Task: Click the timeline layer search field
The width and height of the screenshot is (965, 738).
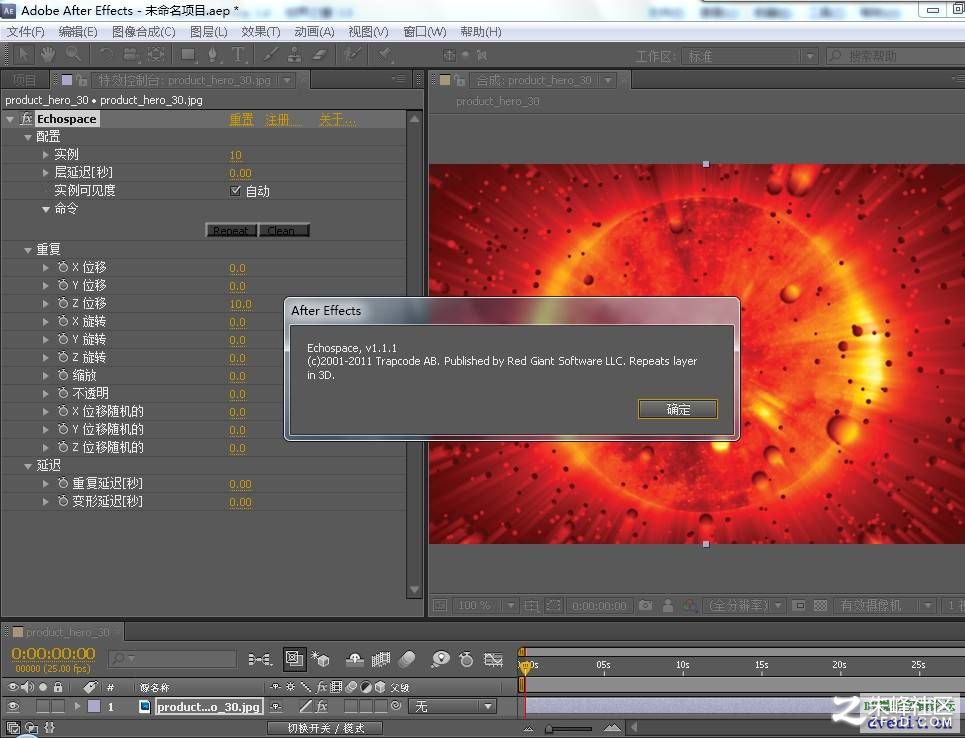Action: (173, 659)
